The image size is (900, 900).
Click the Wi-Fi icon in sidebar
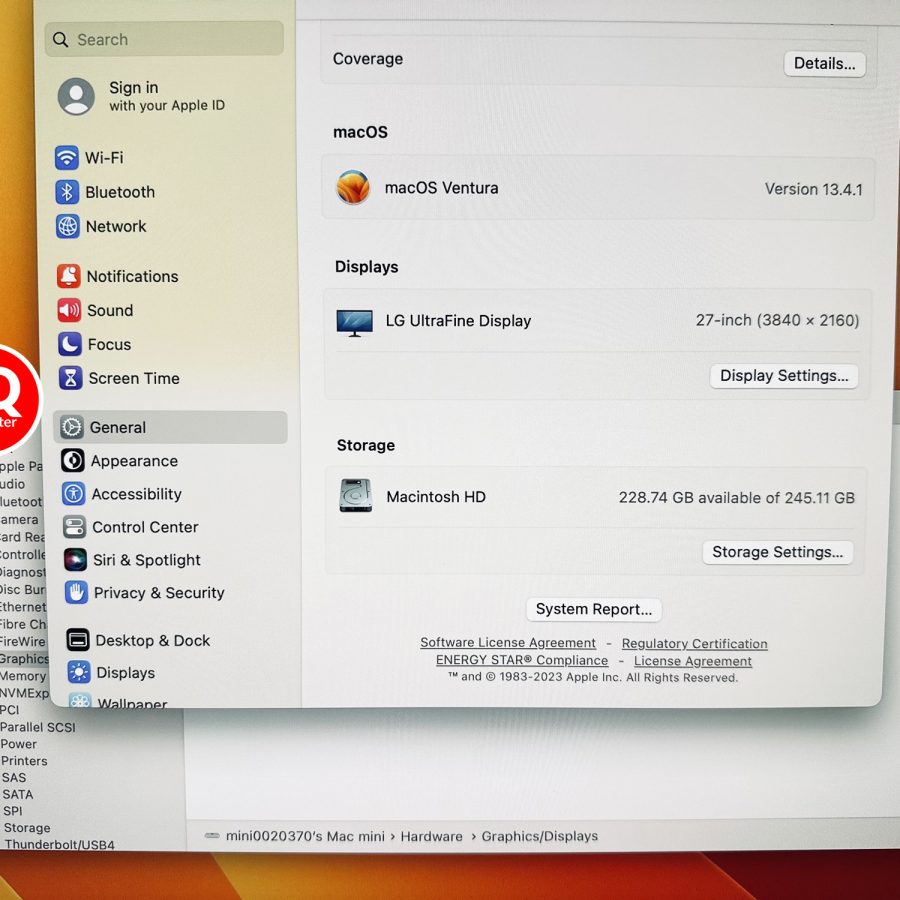coord(67,157)
